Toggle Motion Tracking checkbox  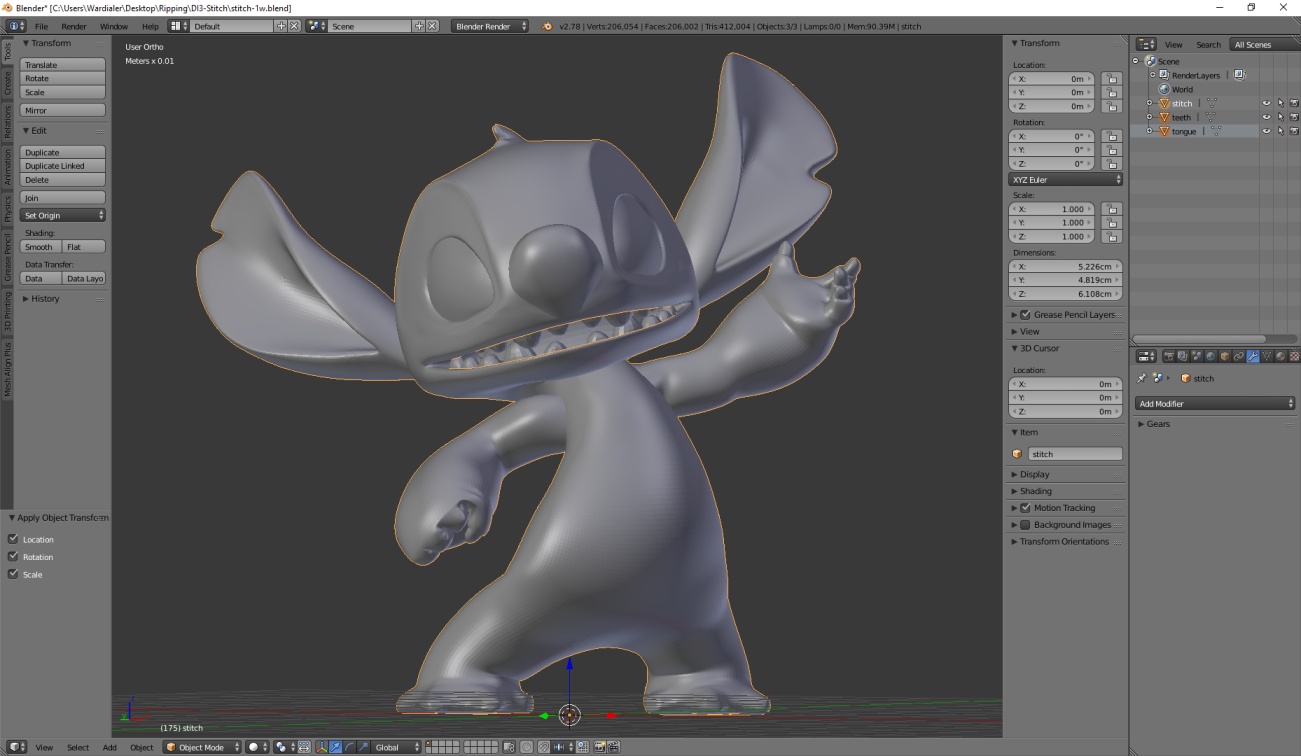tap(1025, 507)
